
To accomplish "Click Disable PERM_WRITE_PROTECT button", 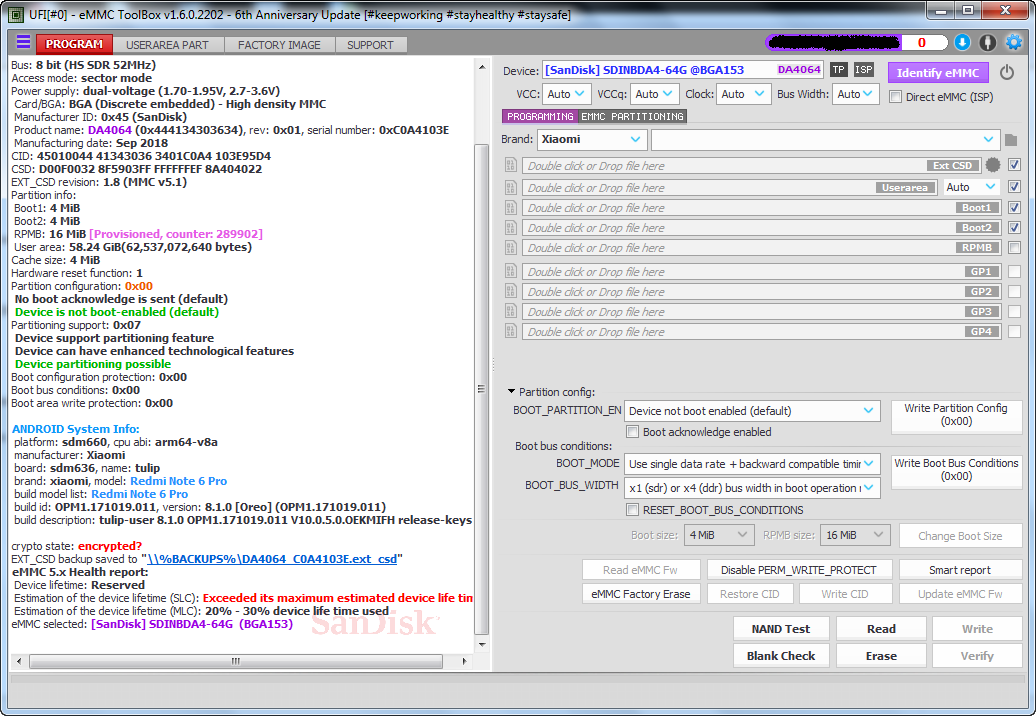I will pyautogui.click(x=798, y=570).
